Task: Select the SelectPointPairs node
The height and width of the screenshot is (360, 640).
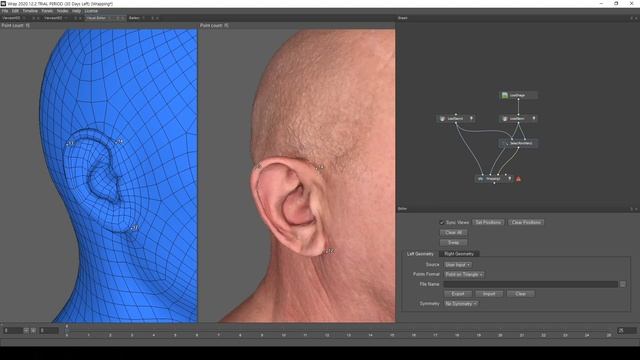Action: pyautogui.click(x=518, y=143)
